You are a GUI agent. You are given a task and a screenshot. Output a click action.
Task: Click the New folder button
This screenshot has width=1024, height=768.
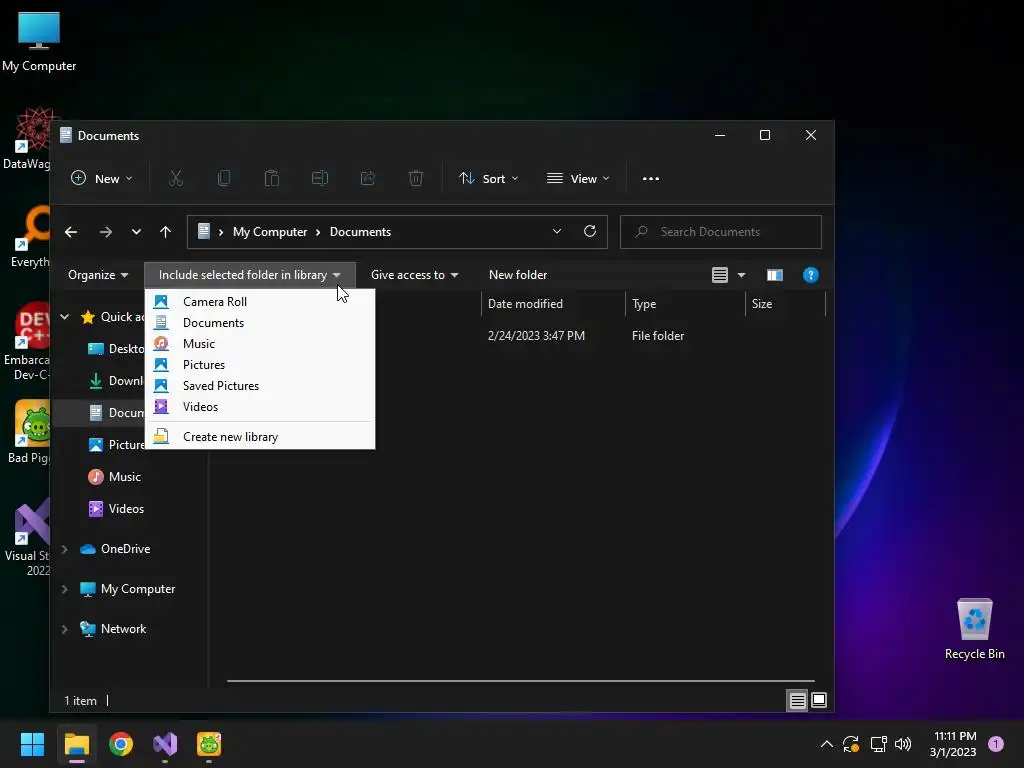point(518,275)
